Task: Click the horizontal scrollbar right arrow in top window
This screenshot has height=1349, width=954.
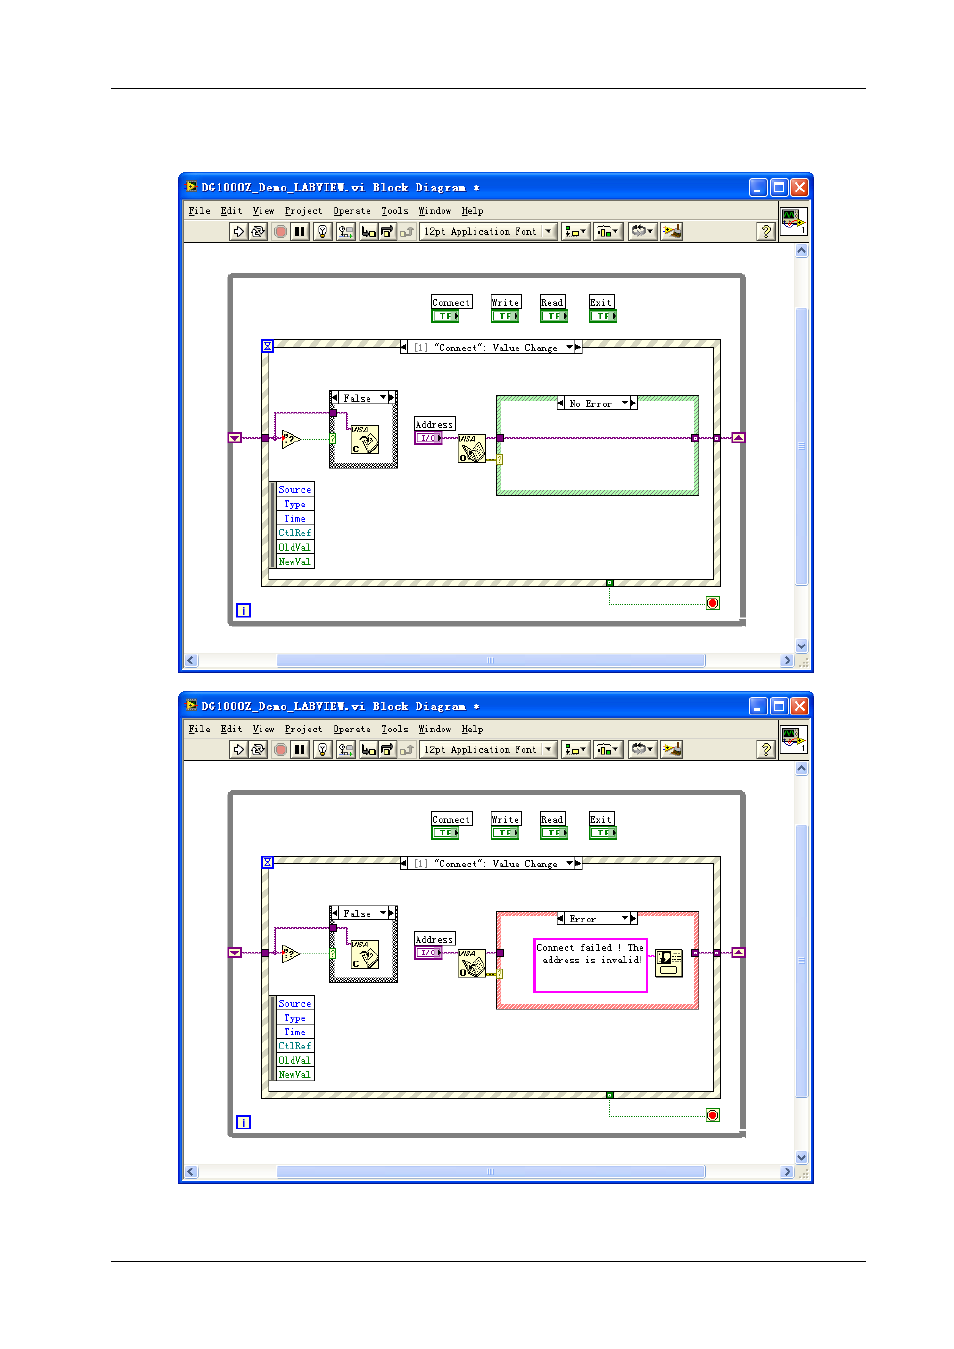Action: coord(787,660)
